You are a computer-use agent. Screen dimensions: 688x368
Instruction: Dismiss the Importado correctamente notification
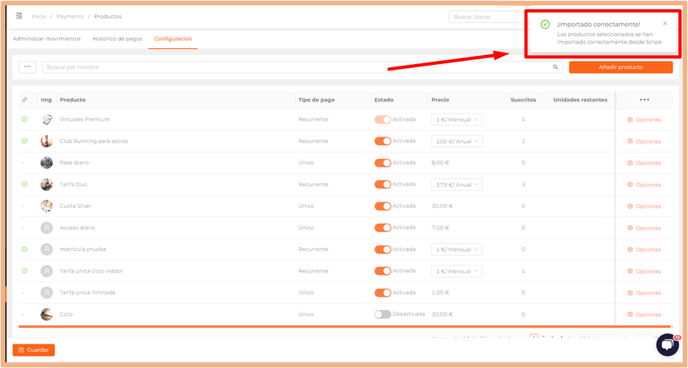coord(665,24)
